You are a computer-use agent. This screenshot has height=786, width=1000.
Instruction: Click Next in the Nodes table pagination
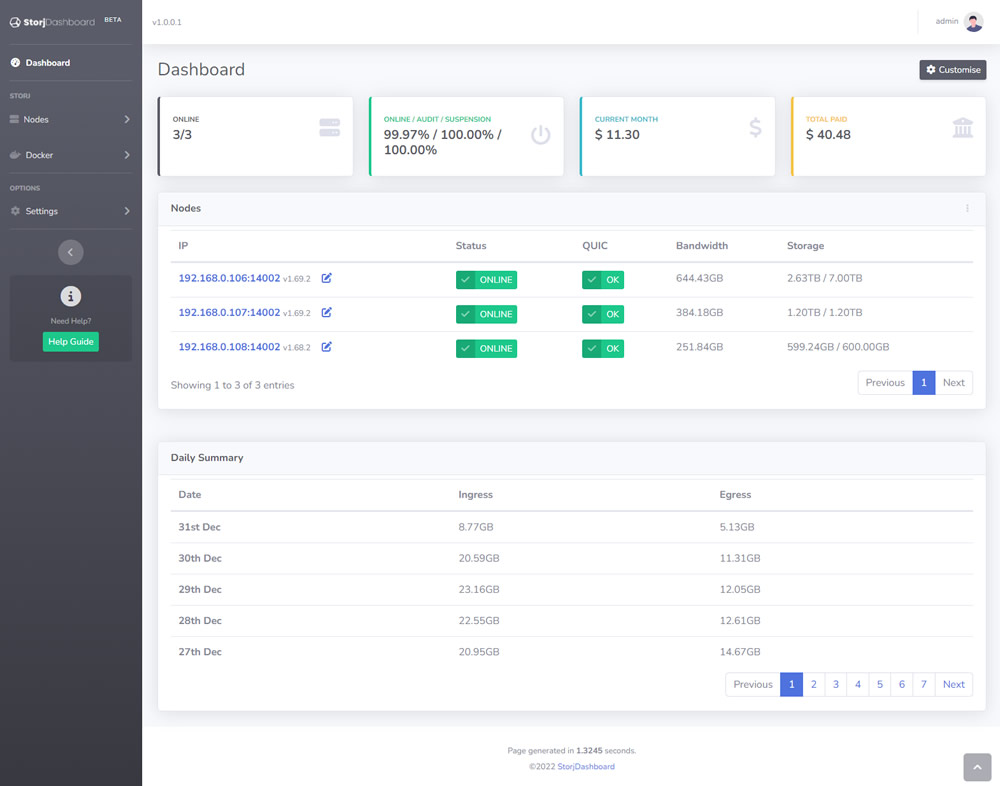(953, 382)
